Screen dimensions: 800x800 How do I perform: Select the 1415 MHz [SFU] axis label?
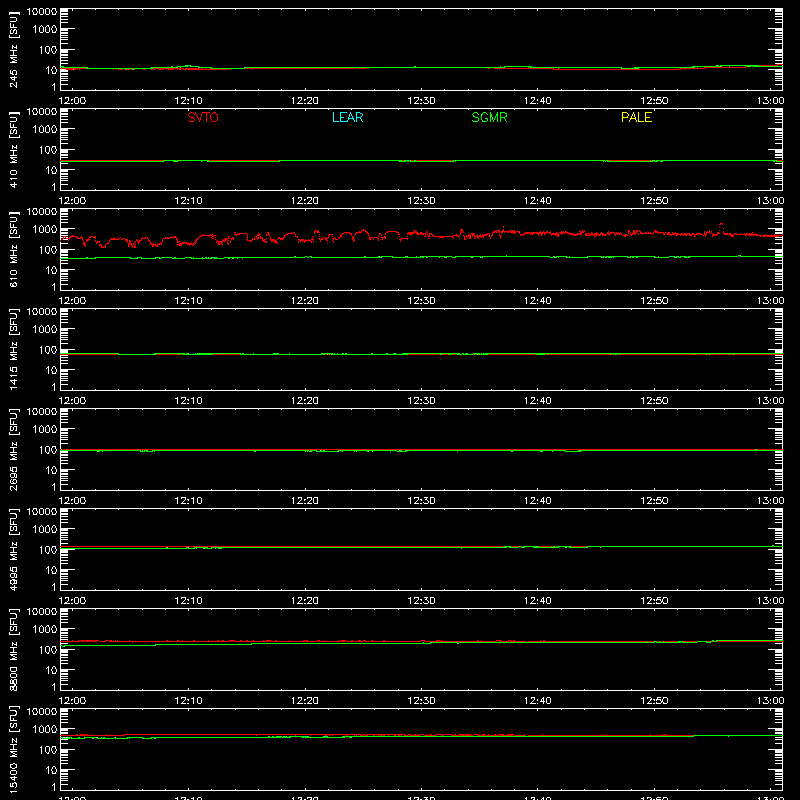[14, 349]
